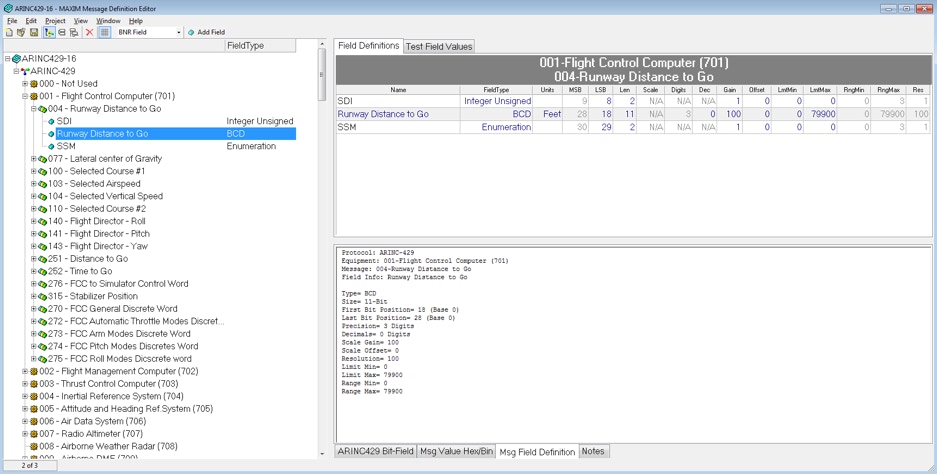Click the equipment icon beside 008 - Airborne Weather Radar
937x474 pixels.
tap(34, 447)
